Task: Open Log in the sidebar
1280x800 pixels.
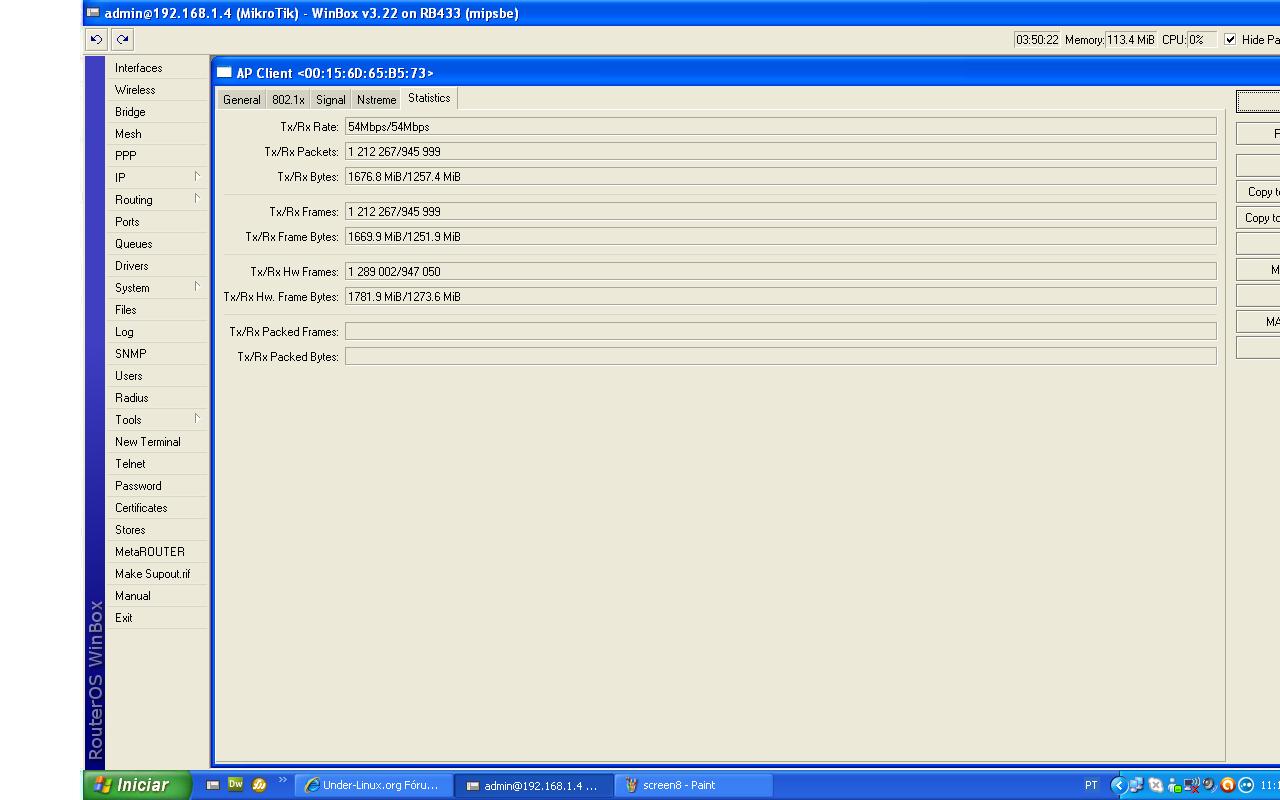Action: coord(124,332)
